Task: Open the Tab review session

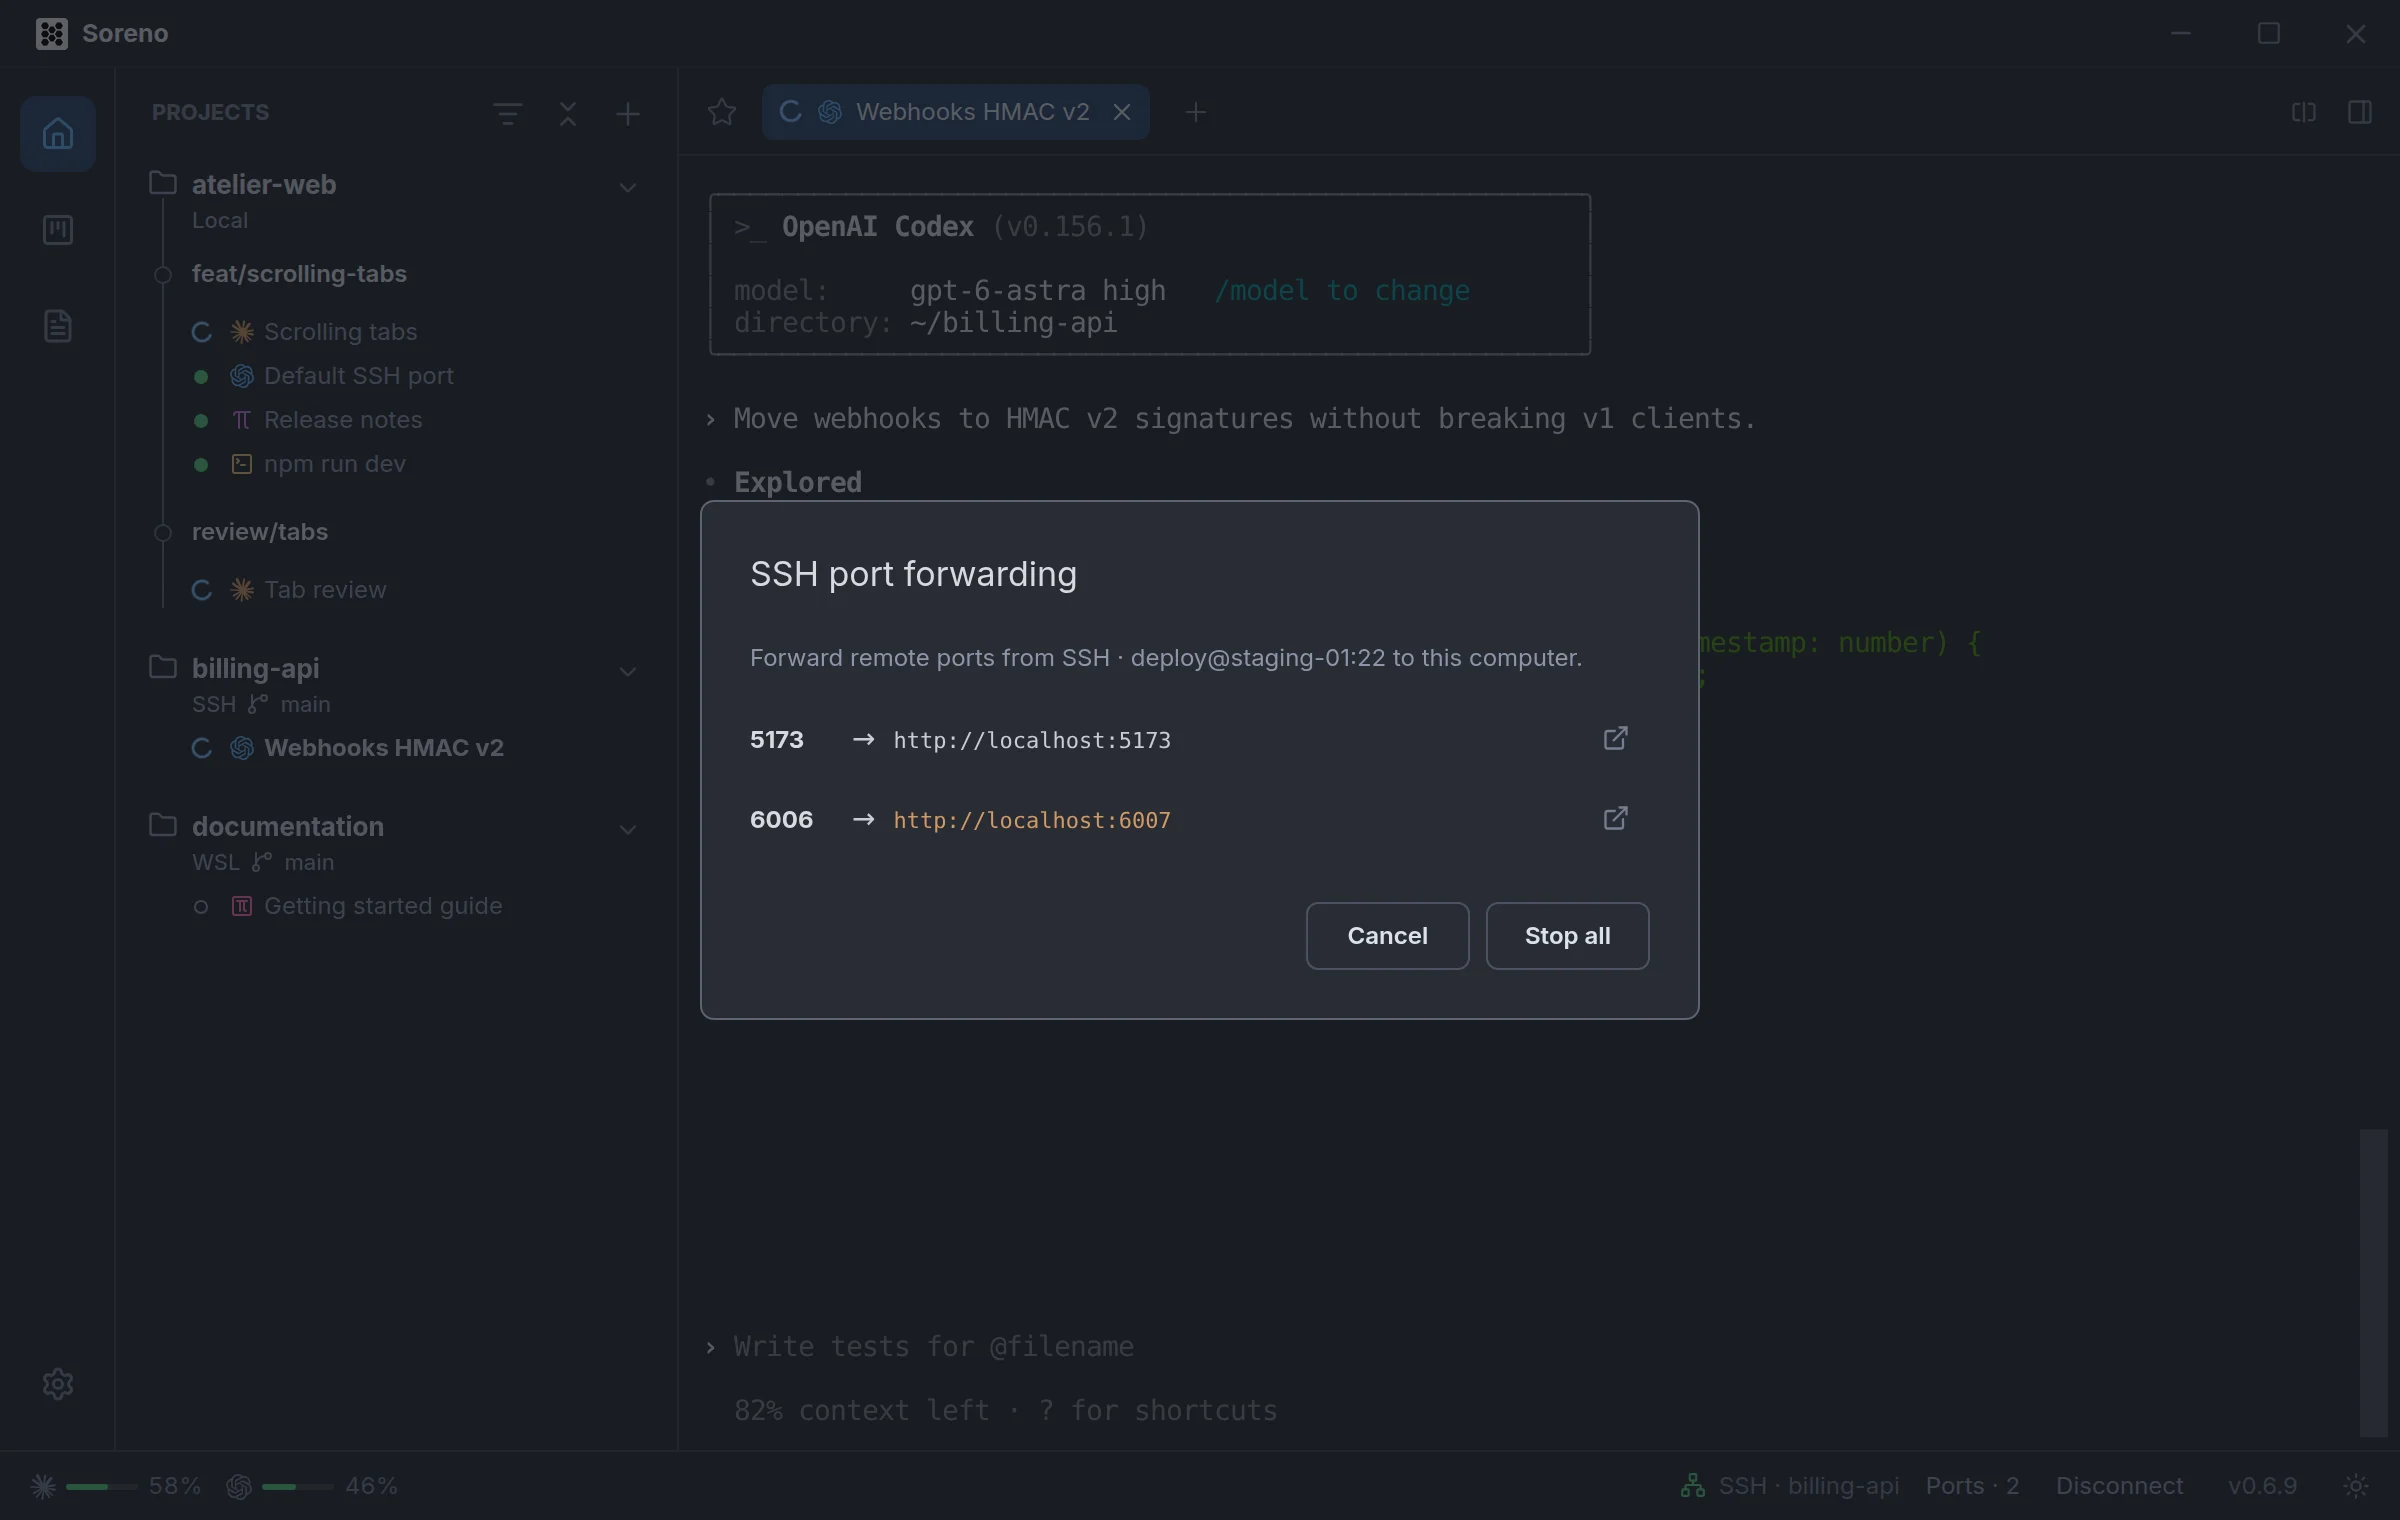Action: pyautogui.click(x=325, y=590)
